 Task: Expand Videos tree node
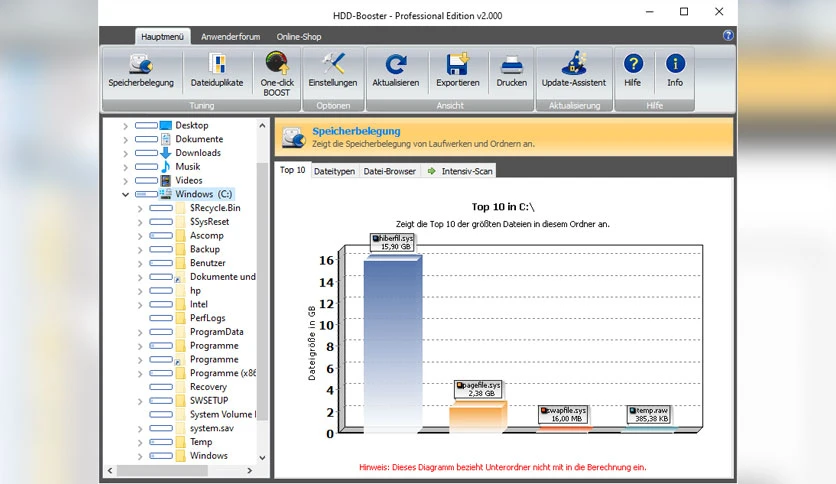tap(125, 181)
